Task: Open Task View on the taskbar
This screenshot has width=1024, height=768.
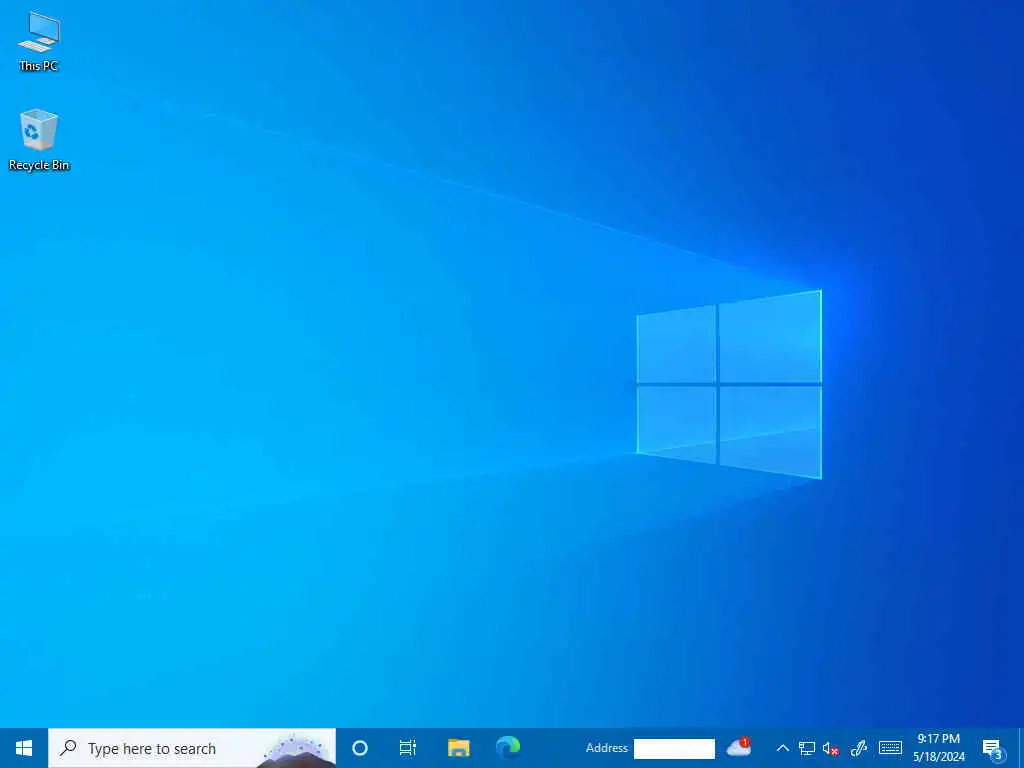Action: 408,748
